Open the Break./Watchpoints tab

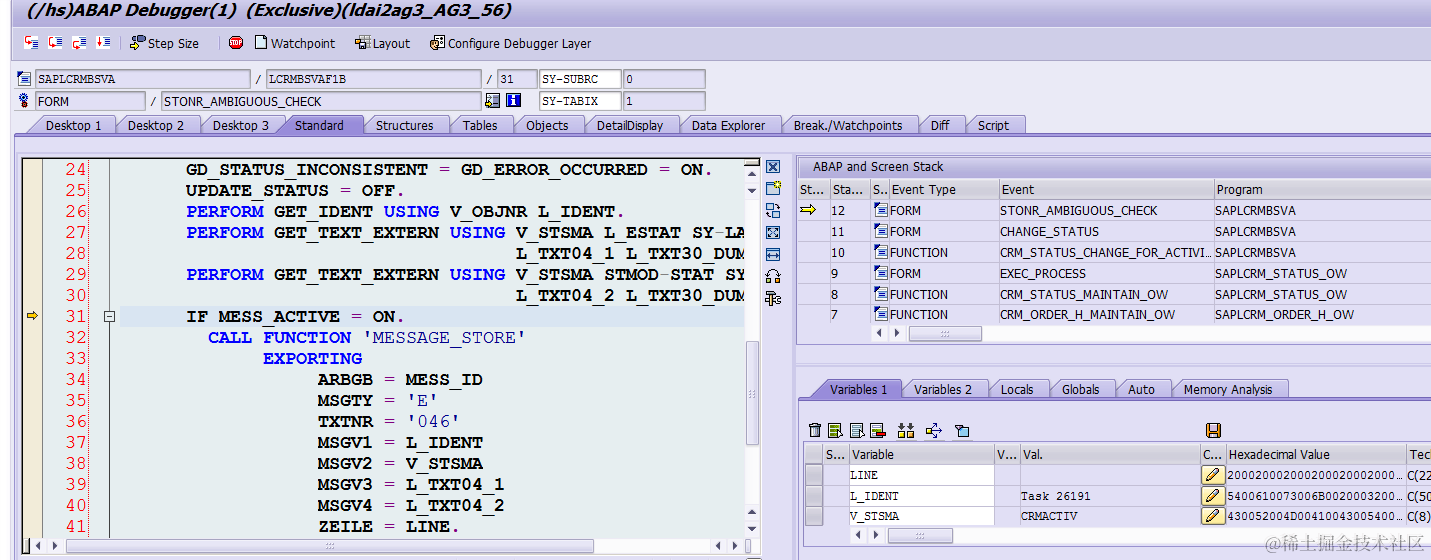click(848, 125)
